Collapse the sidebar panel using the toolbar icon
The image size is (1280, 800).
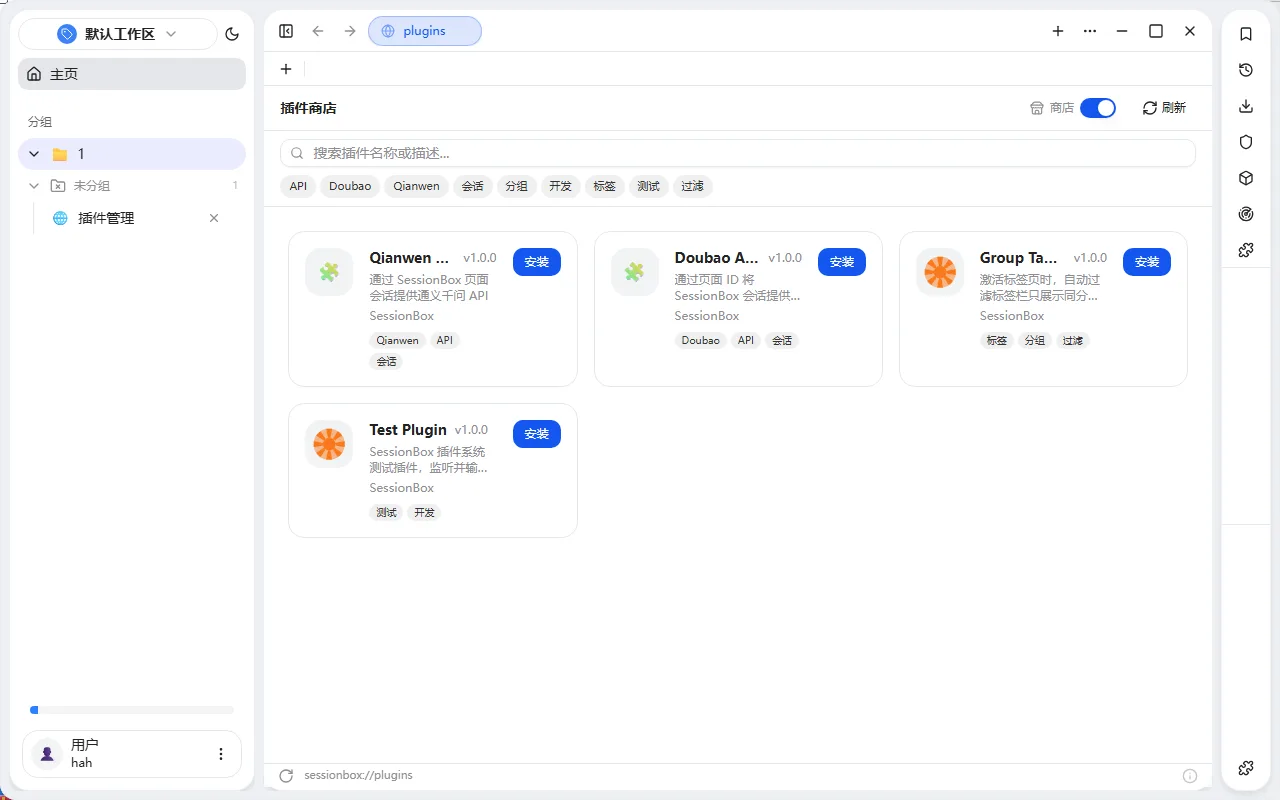(x=286, y=31)
